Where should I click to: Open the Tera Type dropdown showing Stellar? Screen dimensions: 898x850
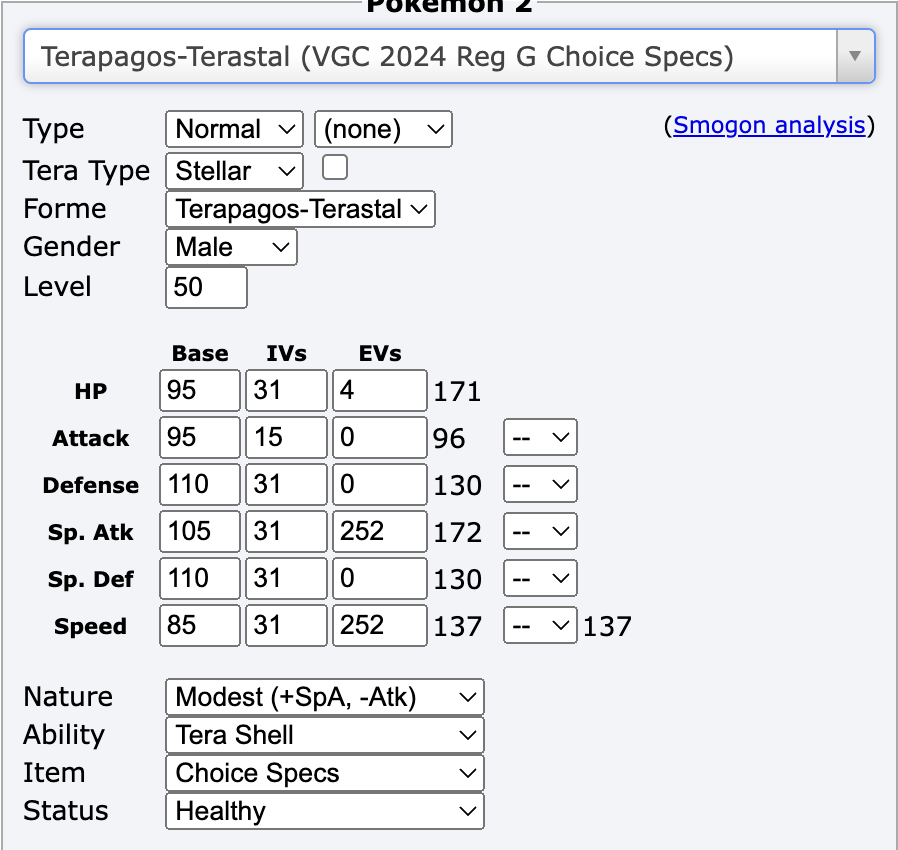click(x=234, y=171)
